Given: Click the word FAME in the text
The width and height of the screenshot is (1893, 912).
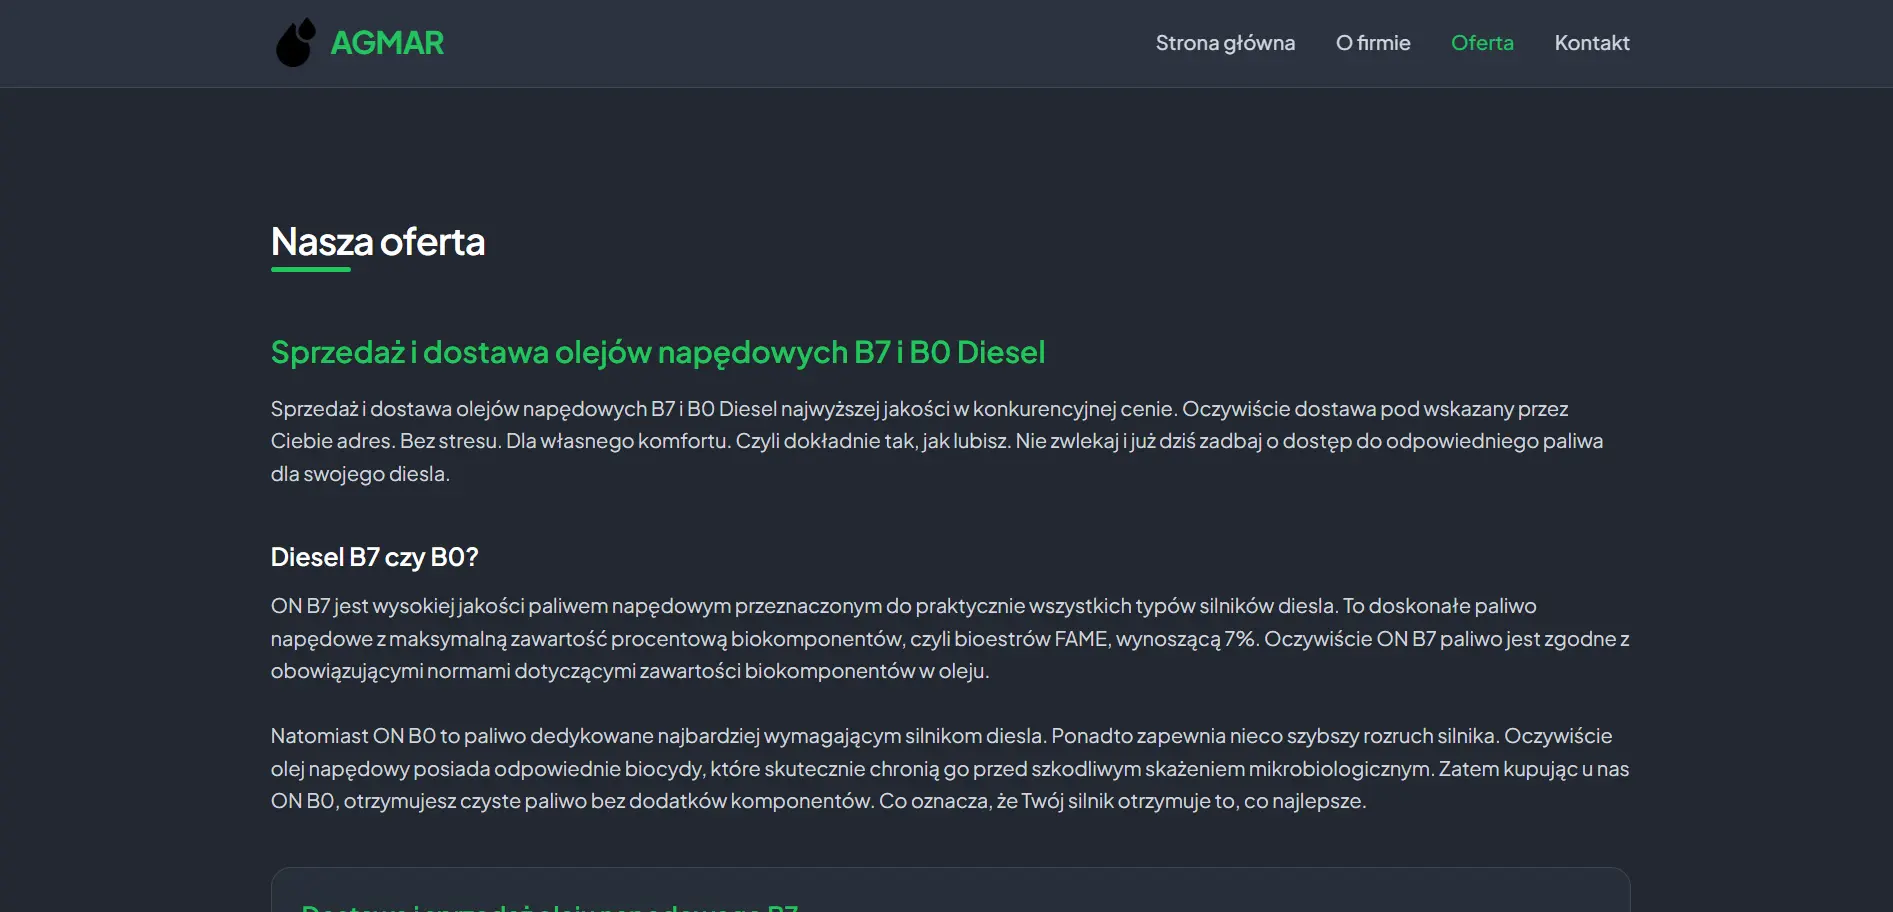Looking at the screenshot, I should 1081,639.
